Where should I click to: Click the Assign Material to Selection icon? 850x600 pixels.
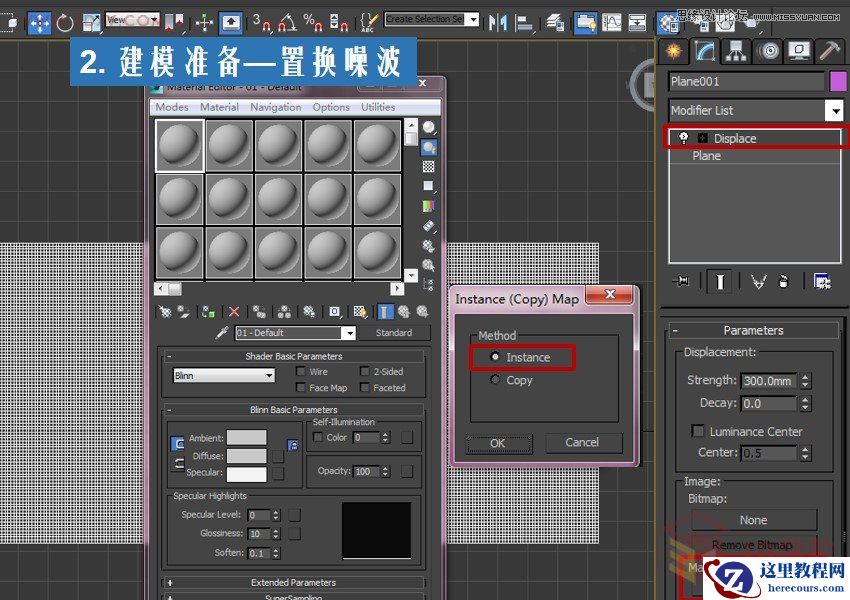[x=206, y=311]
